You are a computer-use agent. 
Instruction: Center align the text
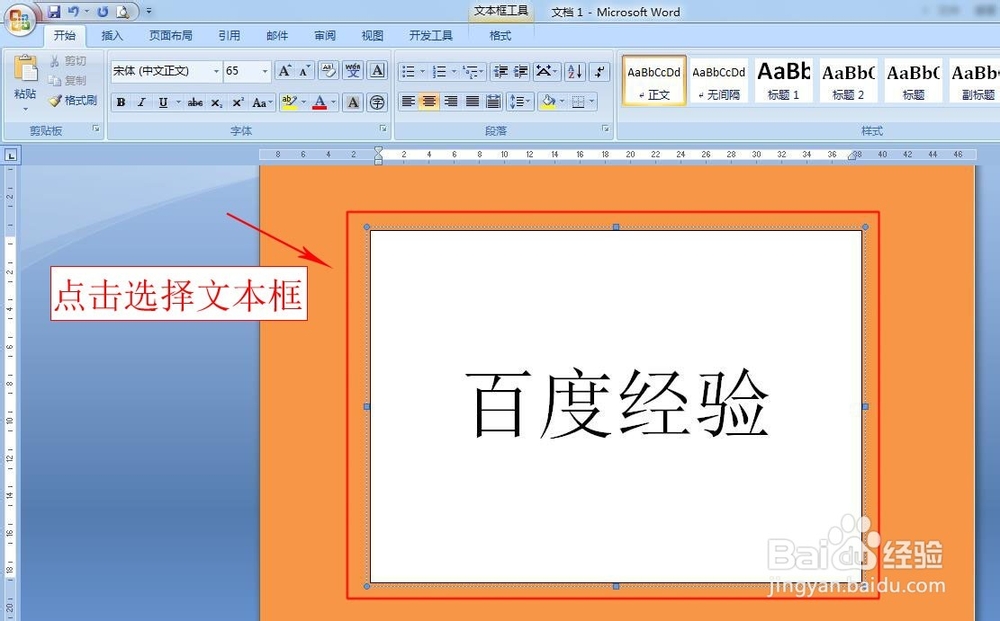(x=429, y=101)
